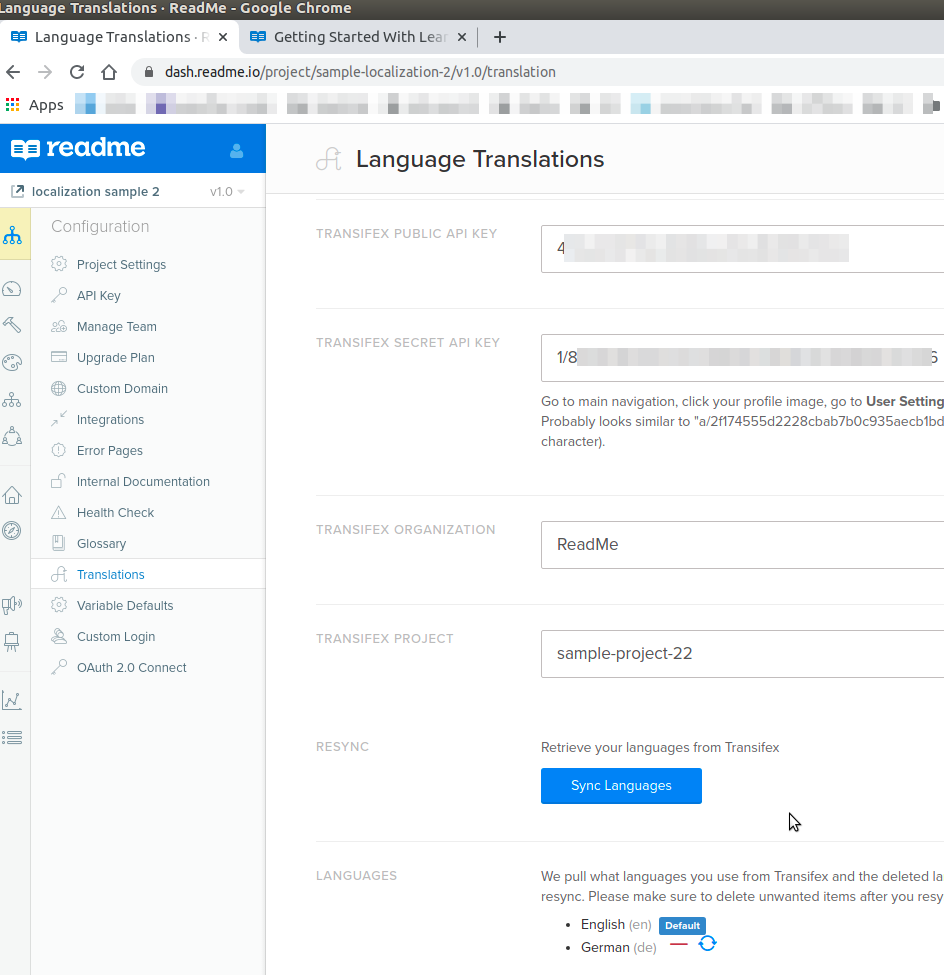This screenshot has height=975, width=944.
Task: Switch to Getting Started With Lear tab
Action: point(358,37)
